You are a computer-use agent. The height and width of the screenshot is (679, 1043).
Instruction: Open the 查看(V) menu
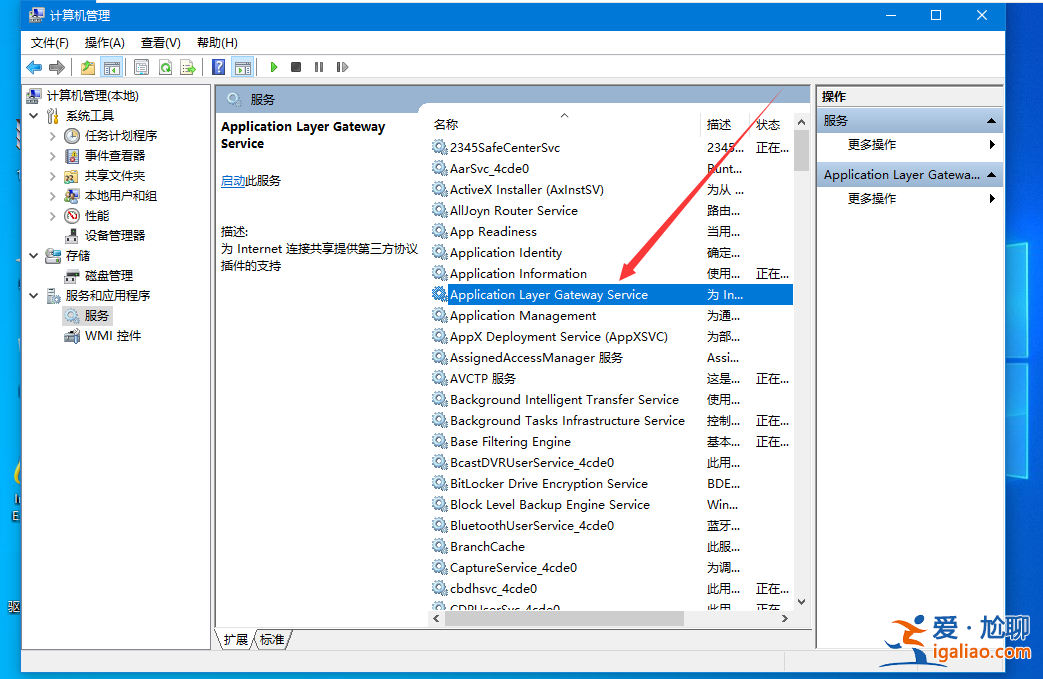coord(160,42)
